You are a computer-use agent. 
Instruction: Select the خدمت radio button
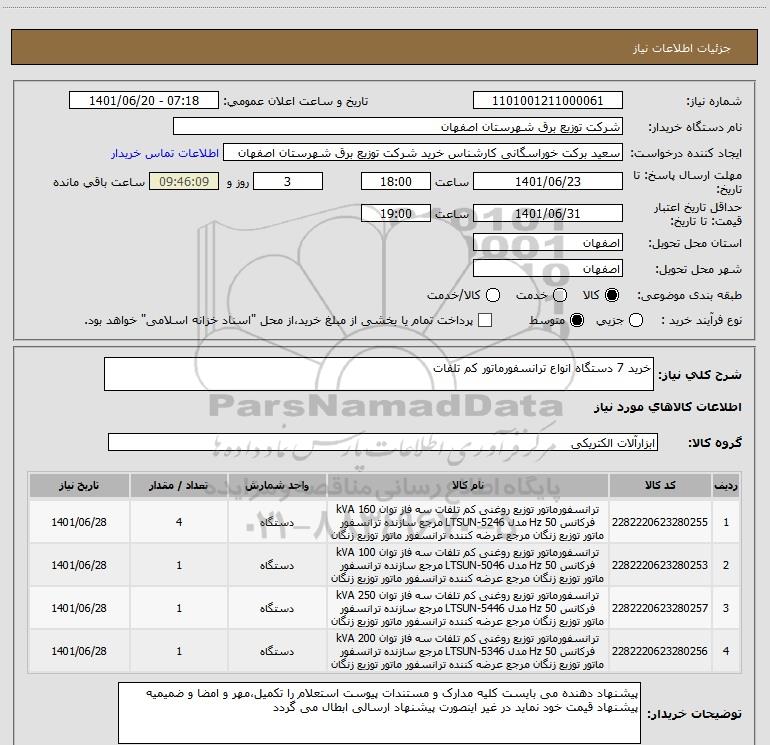coord(560,295)
